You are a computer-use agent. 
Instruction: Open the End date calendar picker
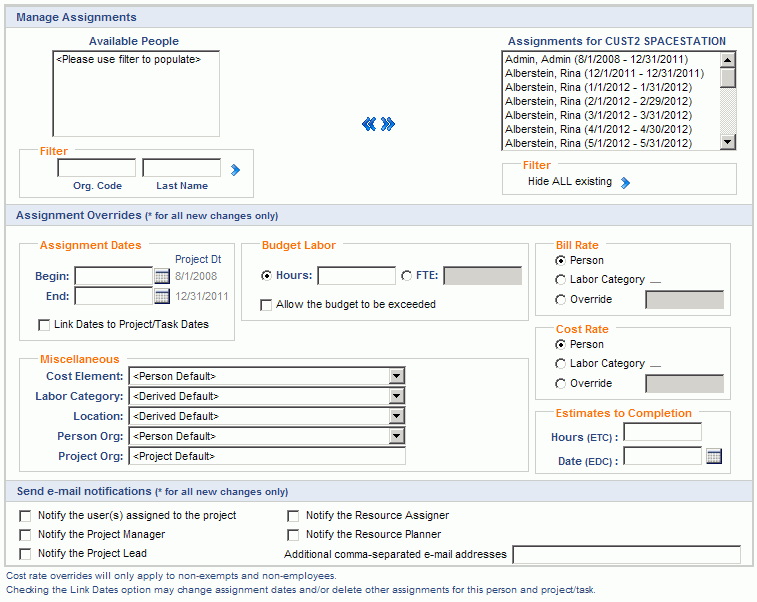tap(162, 296)
